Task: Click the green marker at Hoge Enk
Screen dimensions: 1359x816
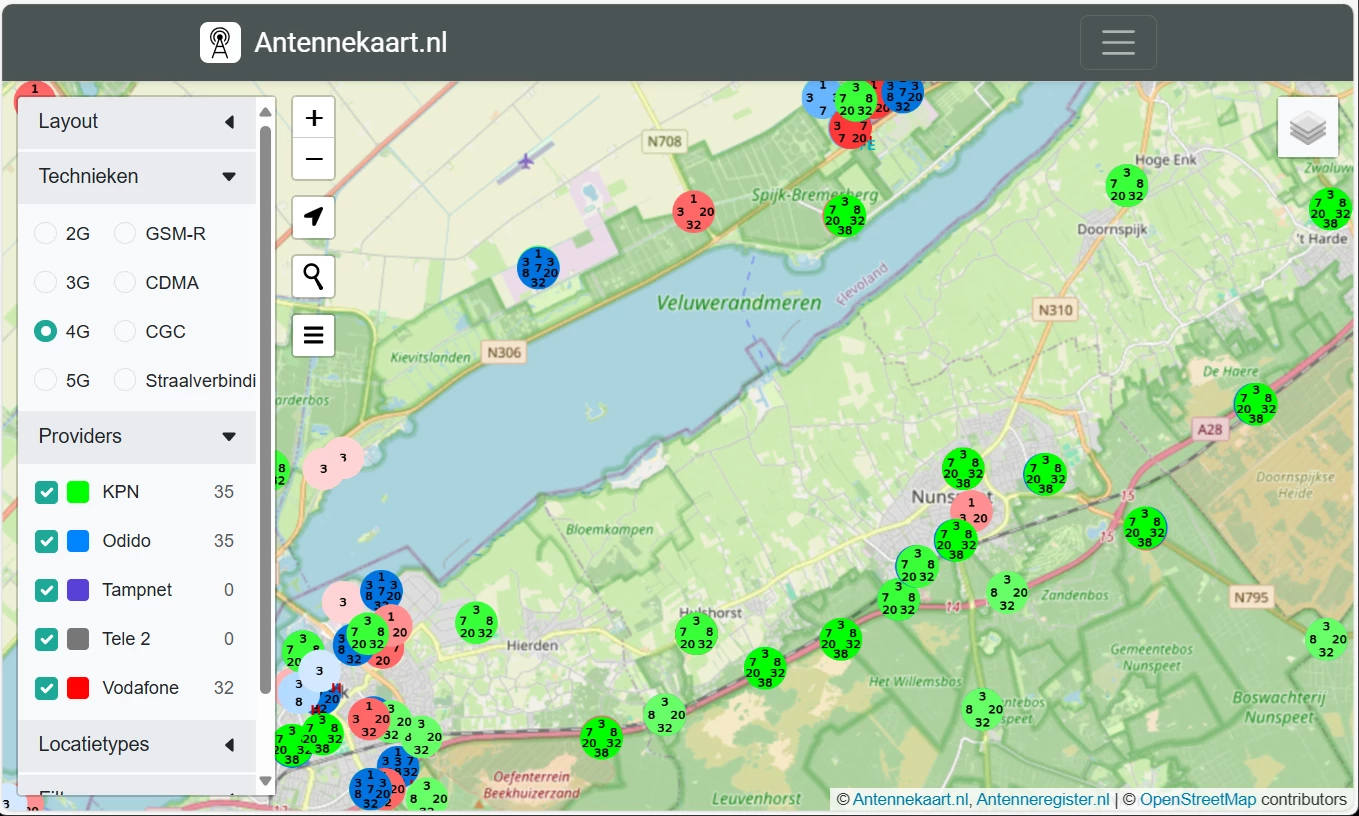Action: pyautogui.click(x=1126, y=185)
